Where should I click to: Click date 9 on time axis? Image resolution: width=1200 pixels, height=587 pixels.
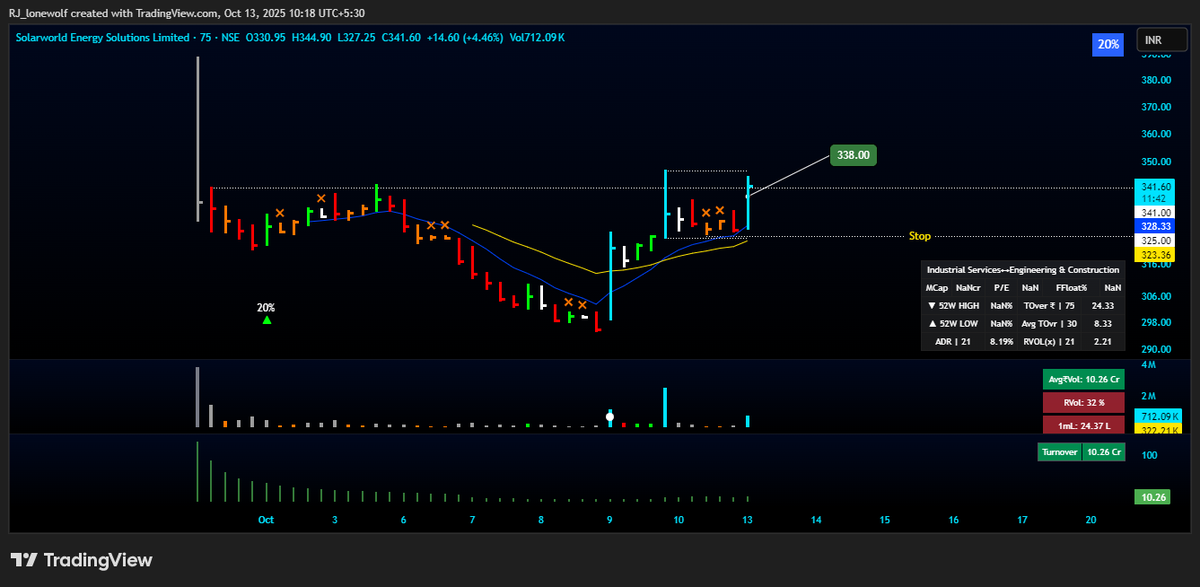609,520
